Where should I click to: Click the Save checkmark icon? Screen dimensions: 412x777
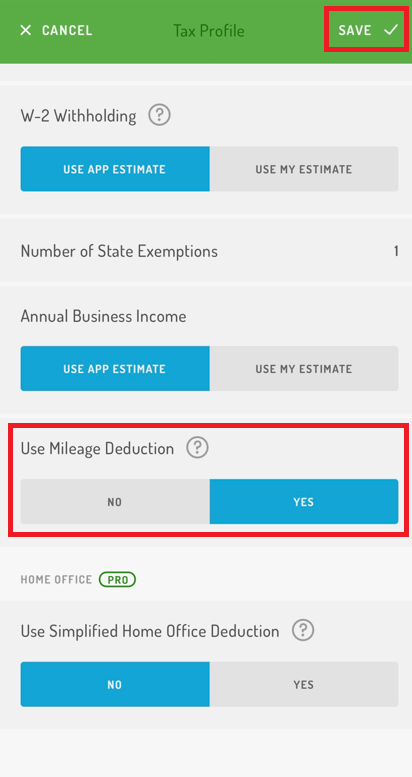pyautogui.click(x=391, y=30)
